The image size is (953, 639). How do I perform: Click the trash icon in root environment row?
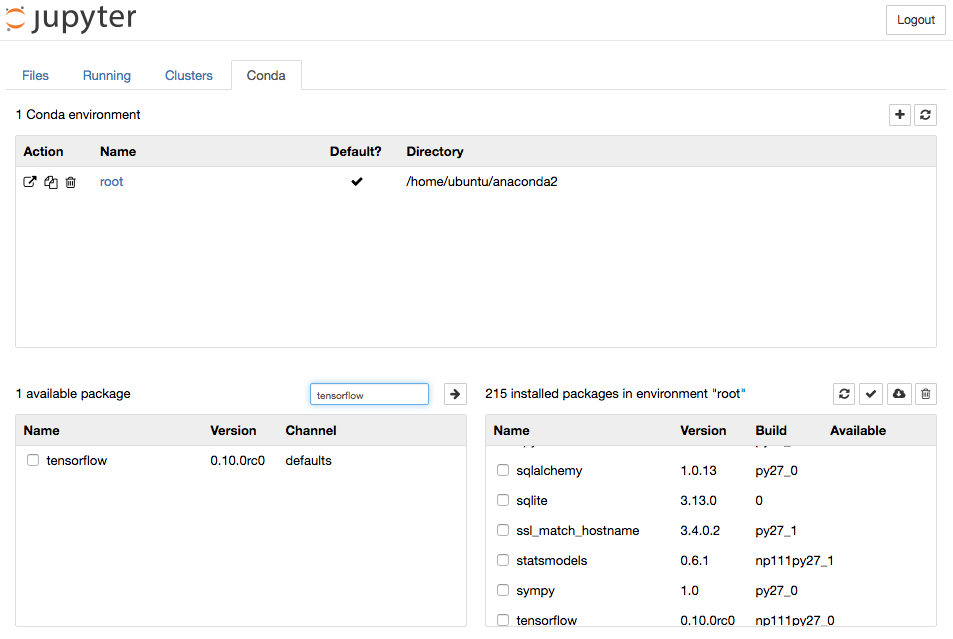tap(71, 182)
